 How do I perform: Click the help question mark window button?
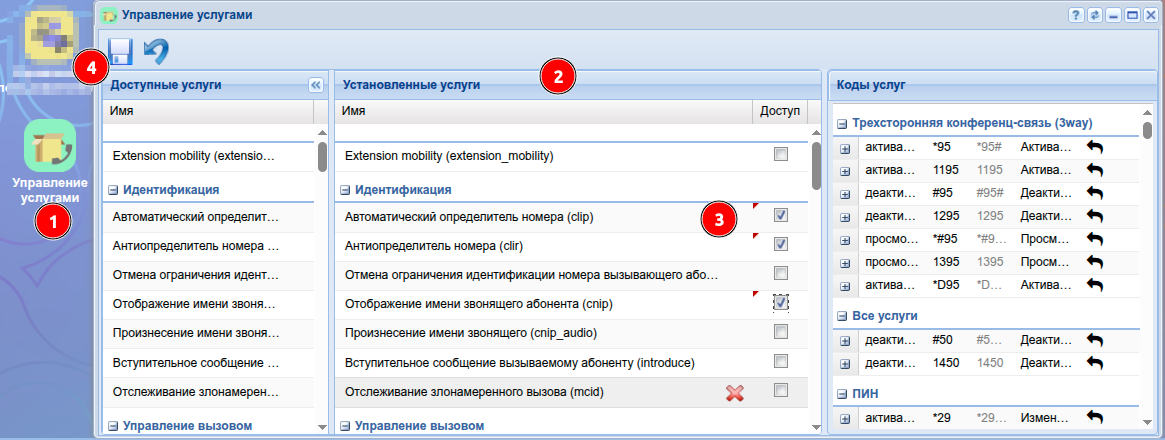pos(1076,16)
